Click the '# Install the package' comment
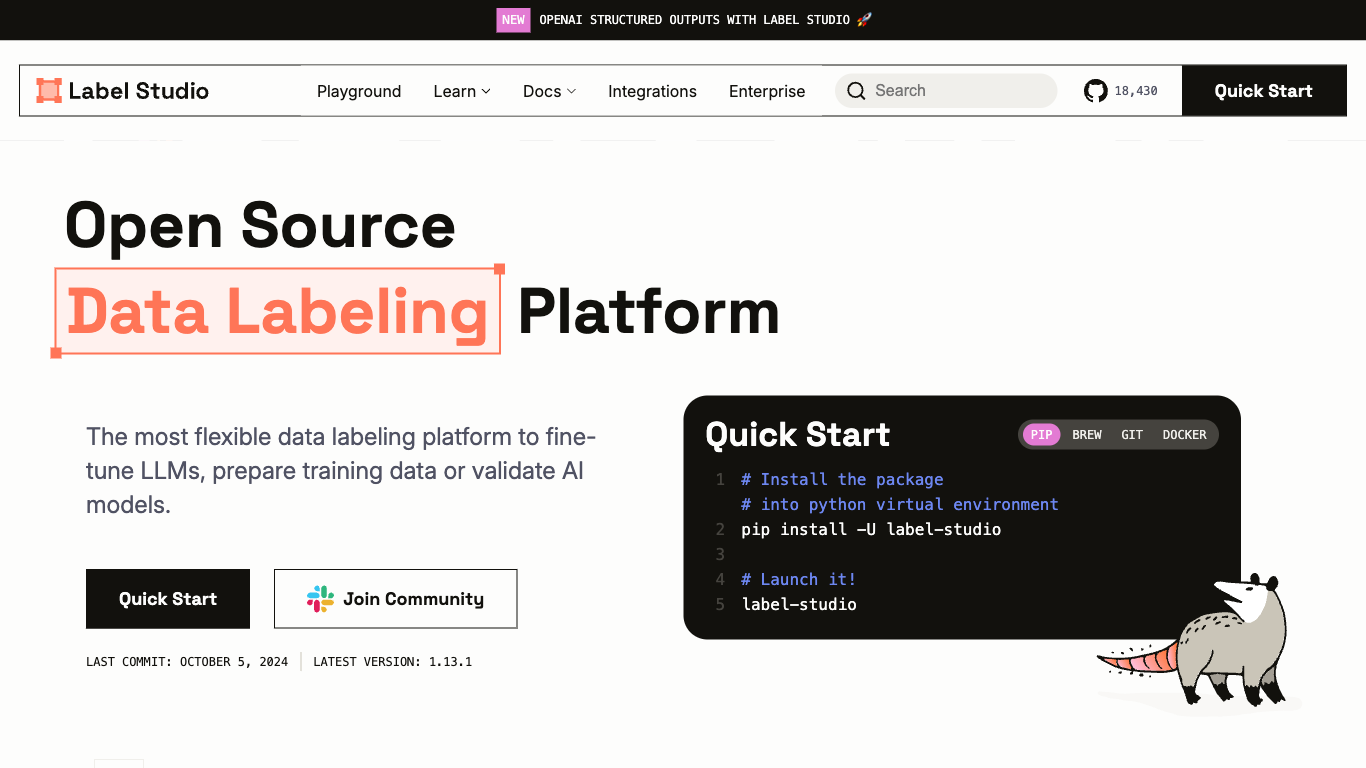 pos(842,479)
